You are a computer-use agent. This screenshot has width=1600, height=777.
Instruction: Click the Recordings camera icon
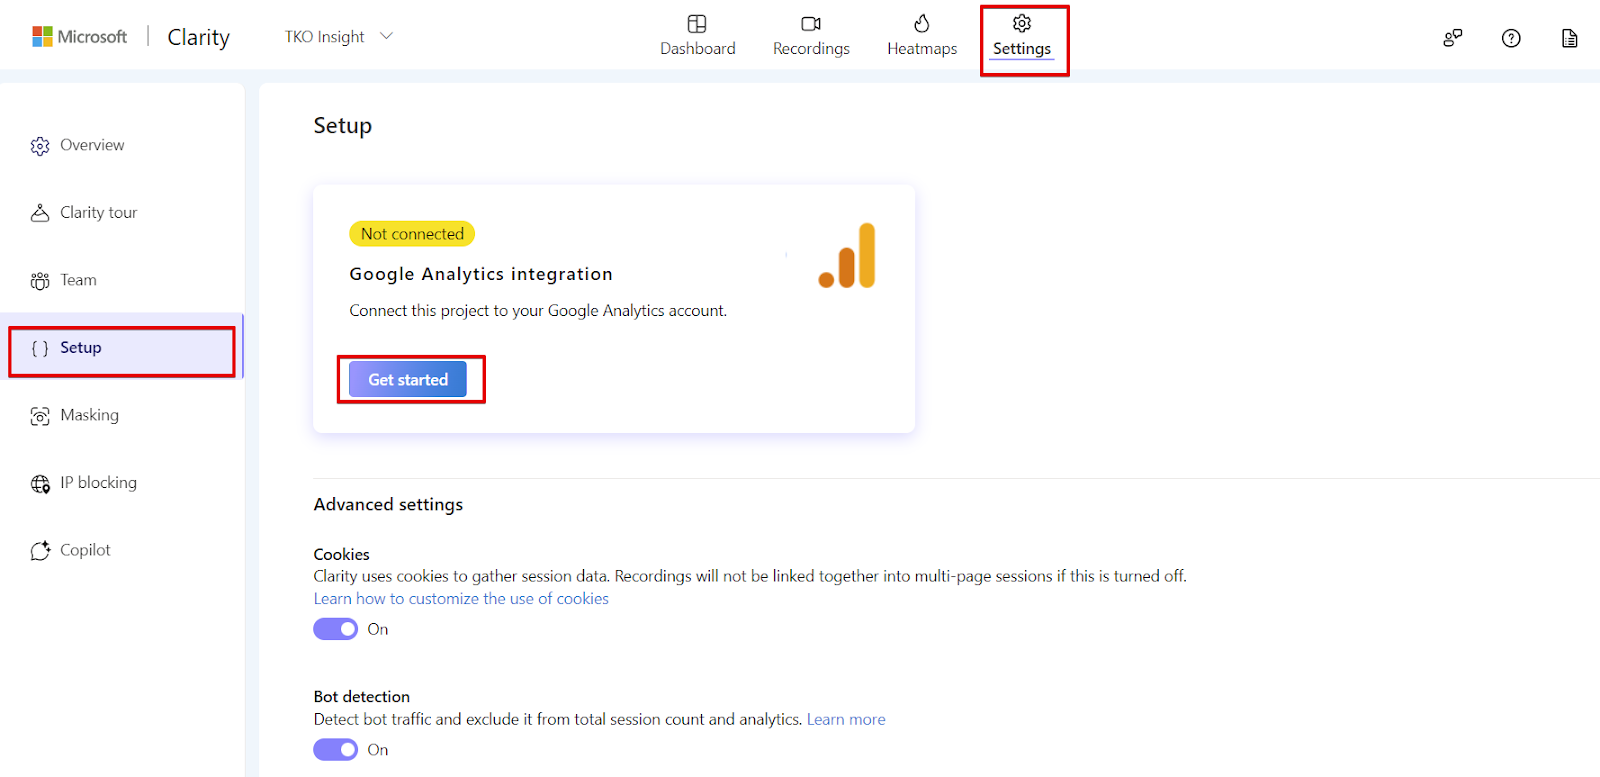[811, 24]
